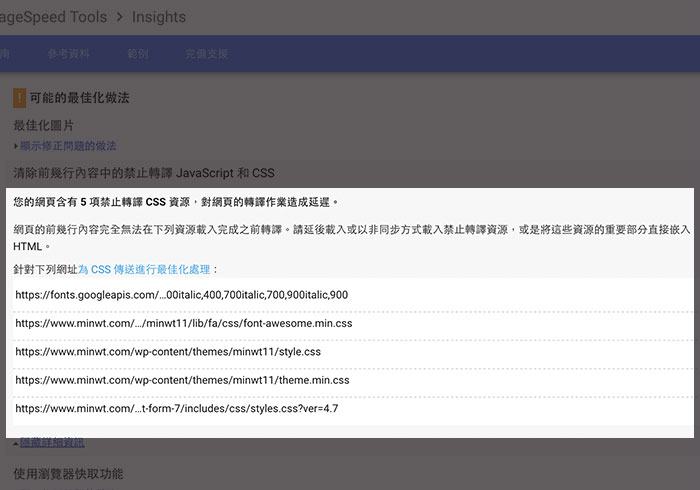Click the orange warning exclamation icon

20,98
